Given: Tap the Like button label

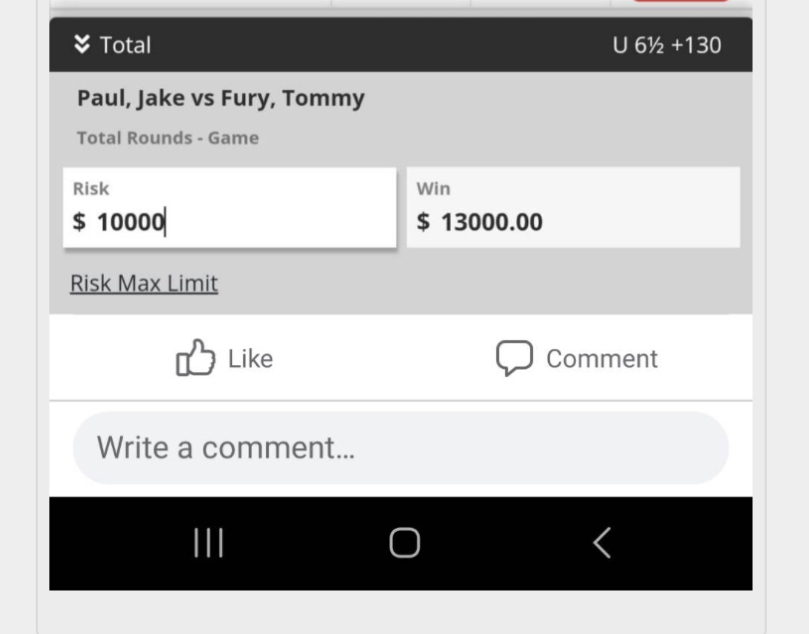Looking at the screenshot, I should pyautogui.click(x=251, y=359).
